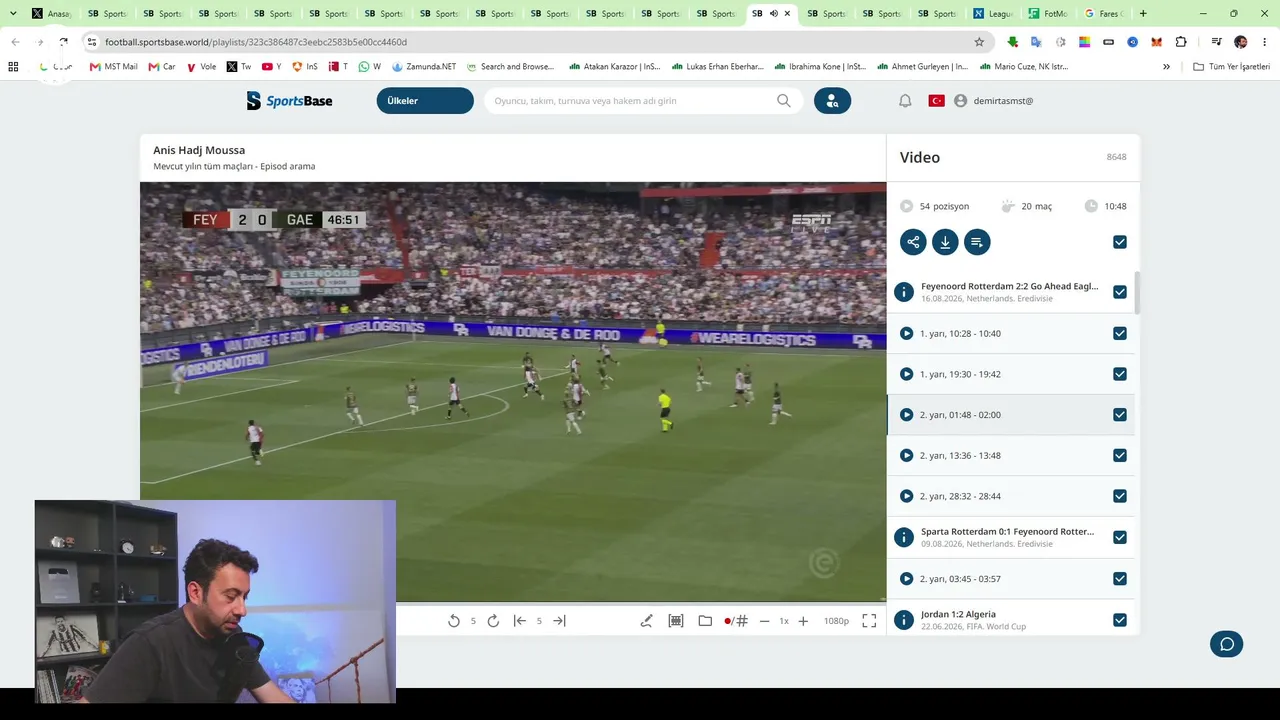Viewport: 1280px width, 720px height.
Task: Uncheck the 2. yarı 13:36 - 13:48 clip
Action: click(x=1120, y=455)
